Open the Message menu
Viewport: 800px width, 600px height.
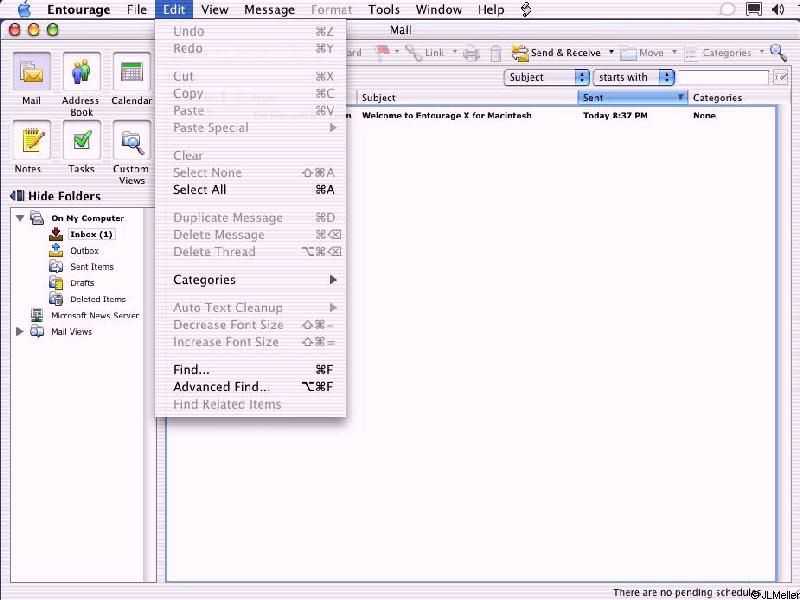click(269, 9)
